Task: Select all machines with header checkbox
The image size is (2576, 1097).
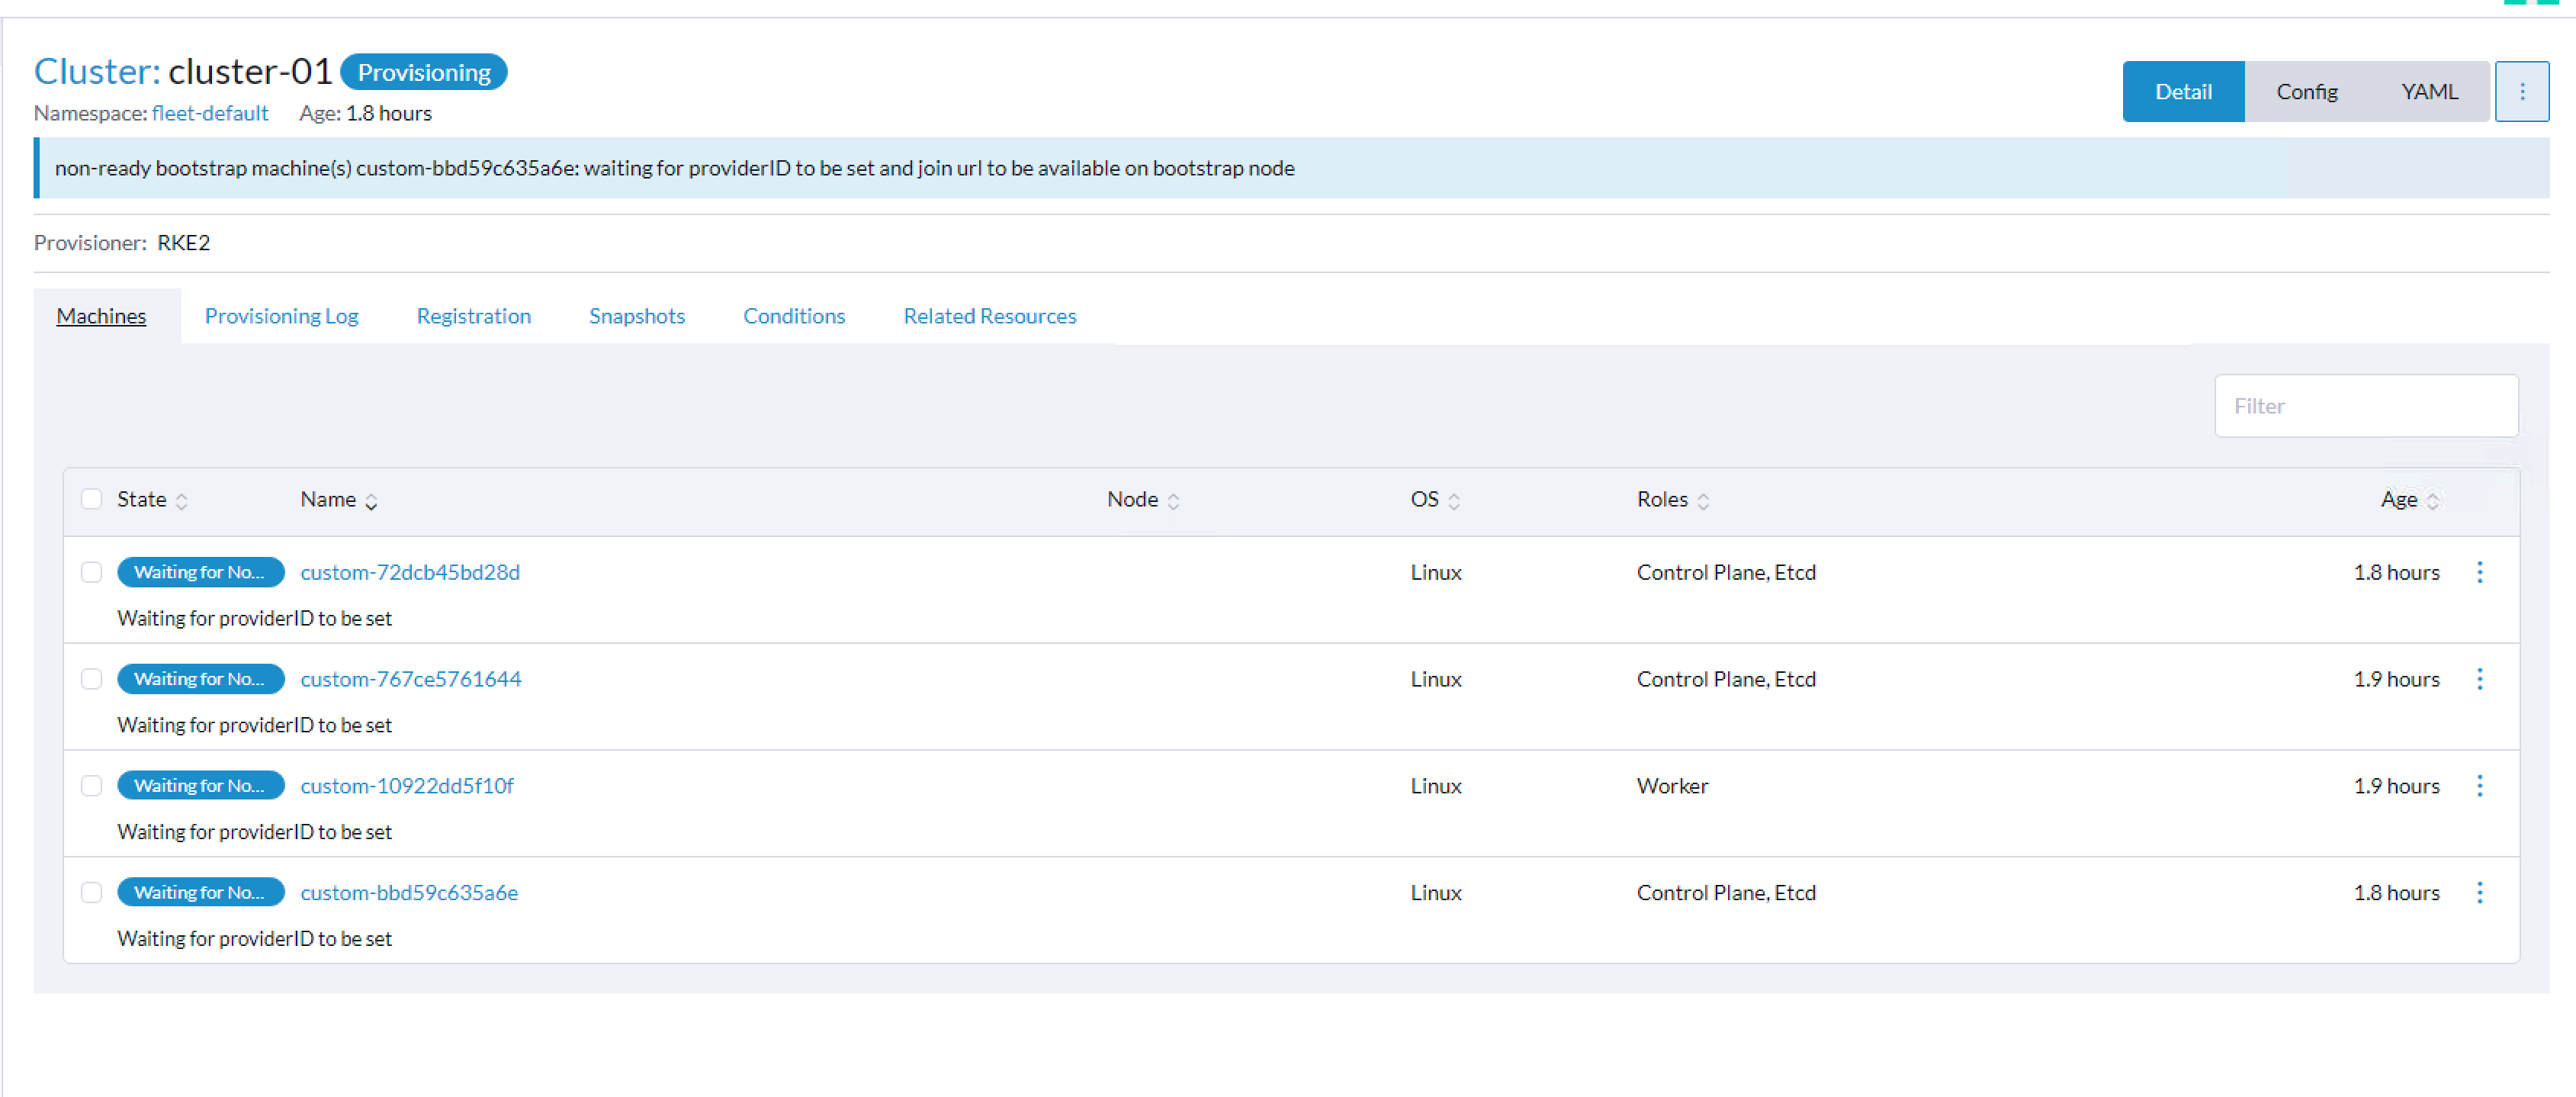Action: coord(91,499)
